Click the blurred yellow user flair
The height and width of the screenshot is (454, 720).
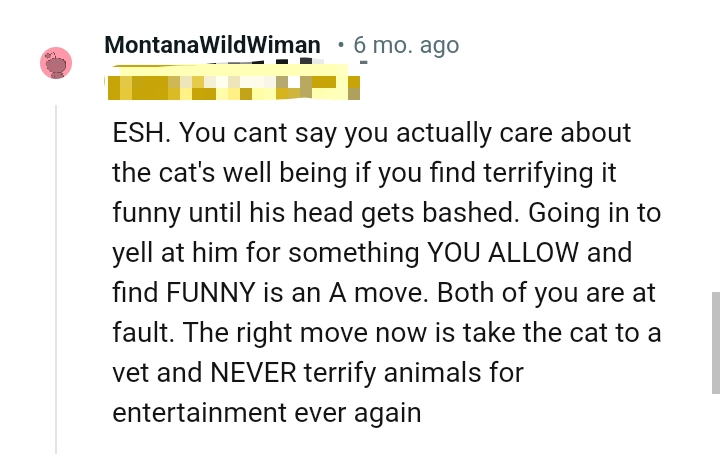(232, 84)
